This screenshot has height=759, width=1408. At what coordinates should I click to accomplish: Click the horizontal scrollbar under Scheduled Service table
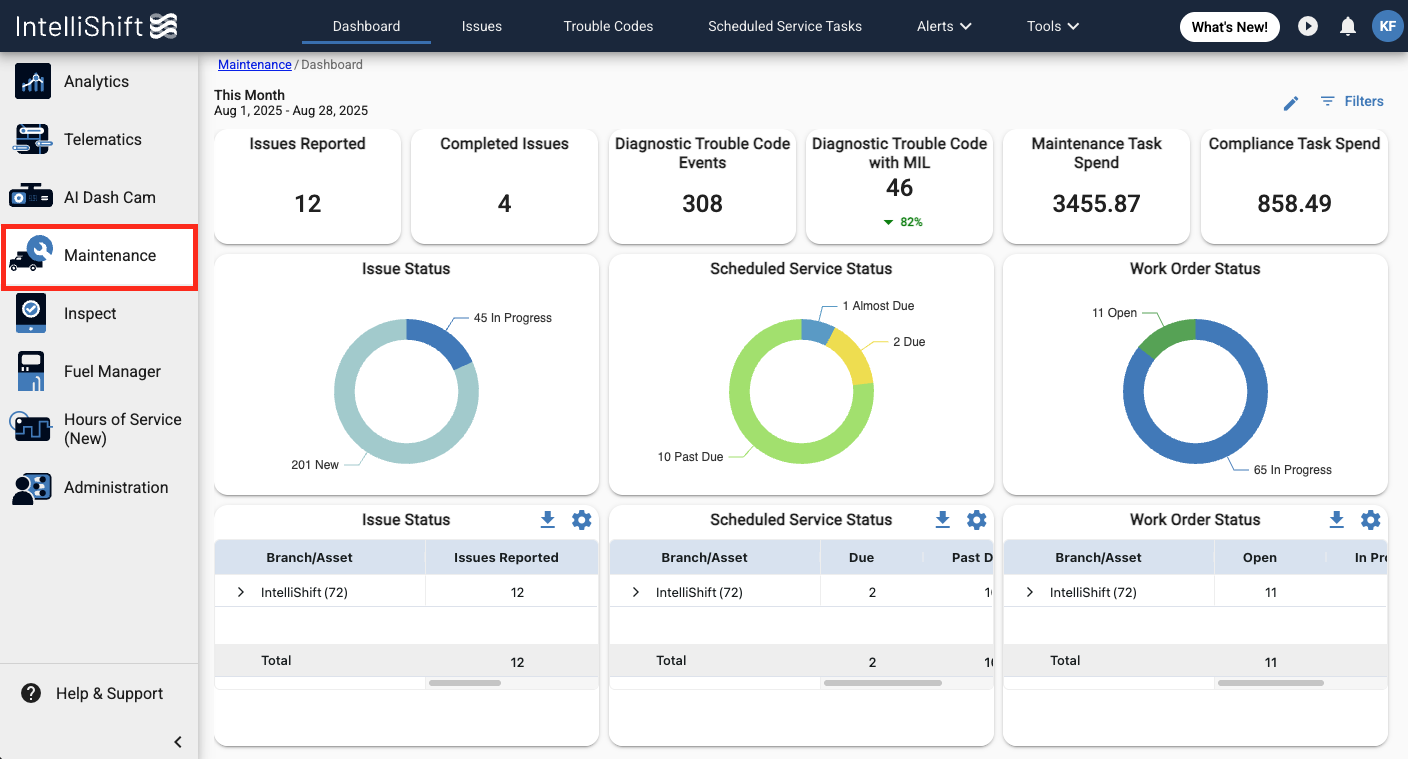882,683
